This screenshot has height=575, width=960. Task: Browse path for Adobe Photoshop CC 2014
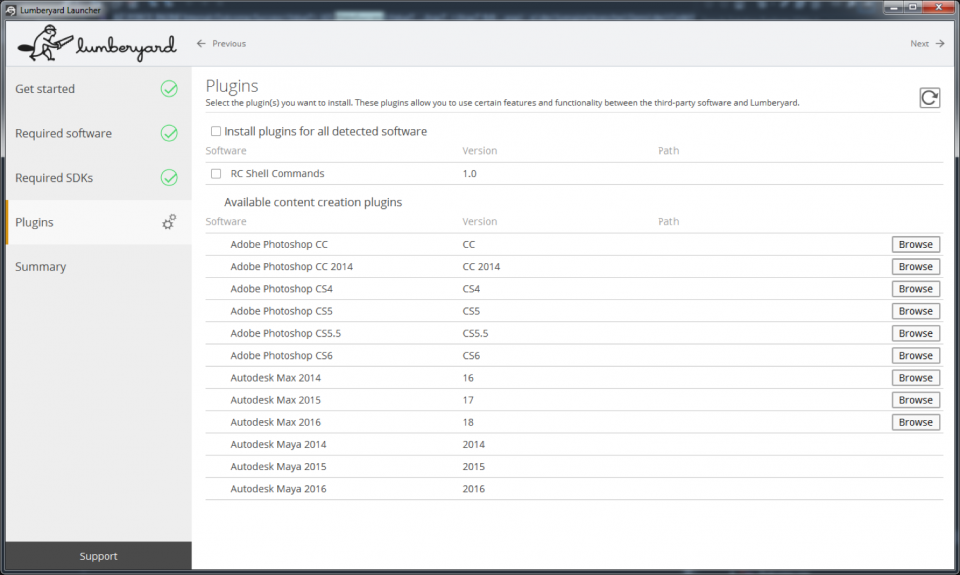[915, 266]
